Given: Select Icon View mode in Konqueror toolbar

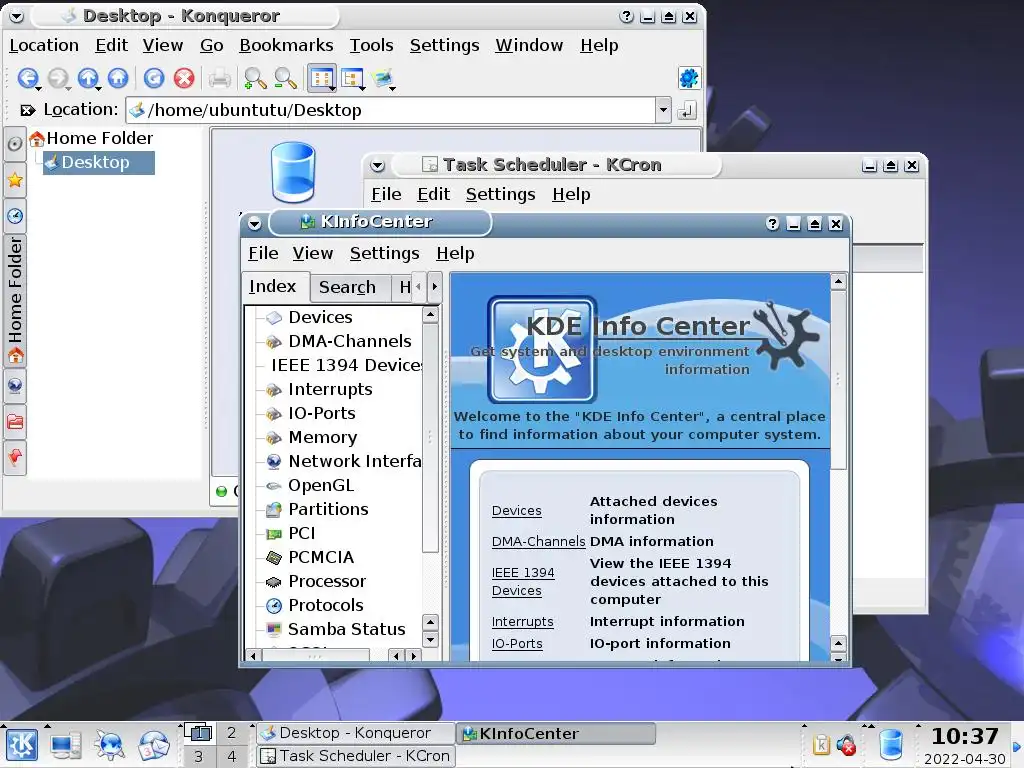Looking at the screenshot, I should tap(321, 79).
